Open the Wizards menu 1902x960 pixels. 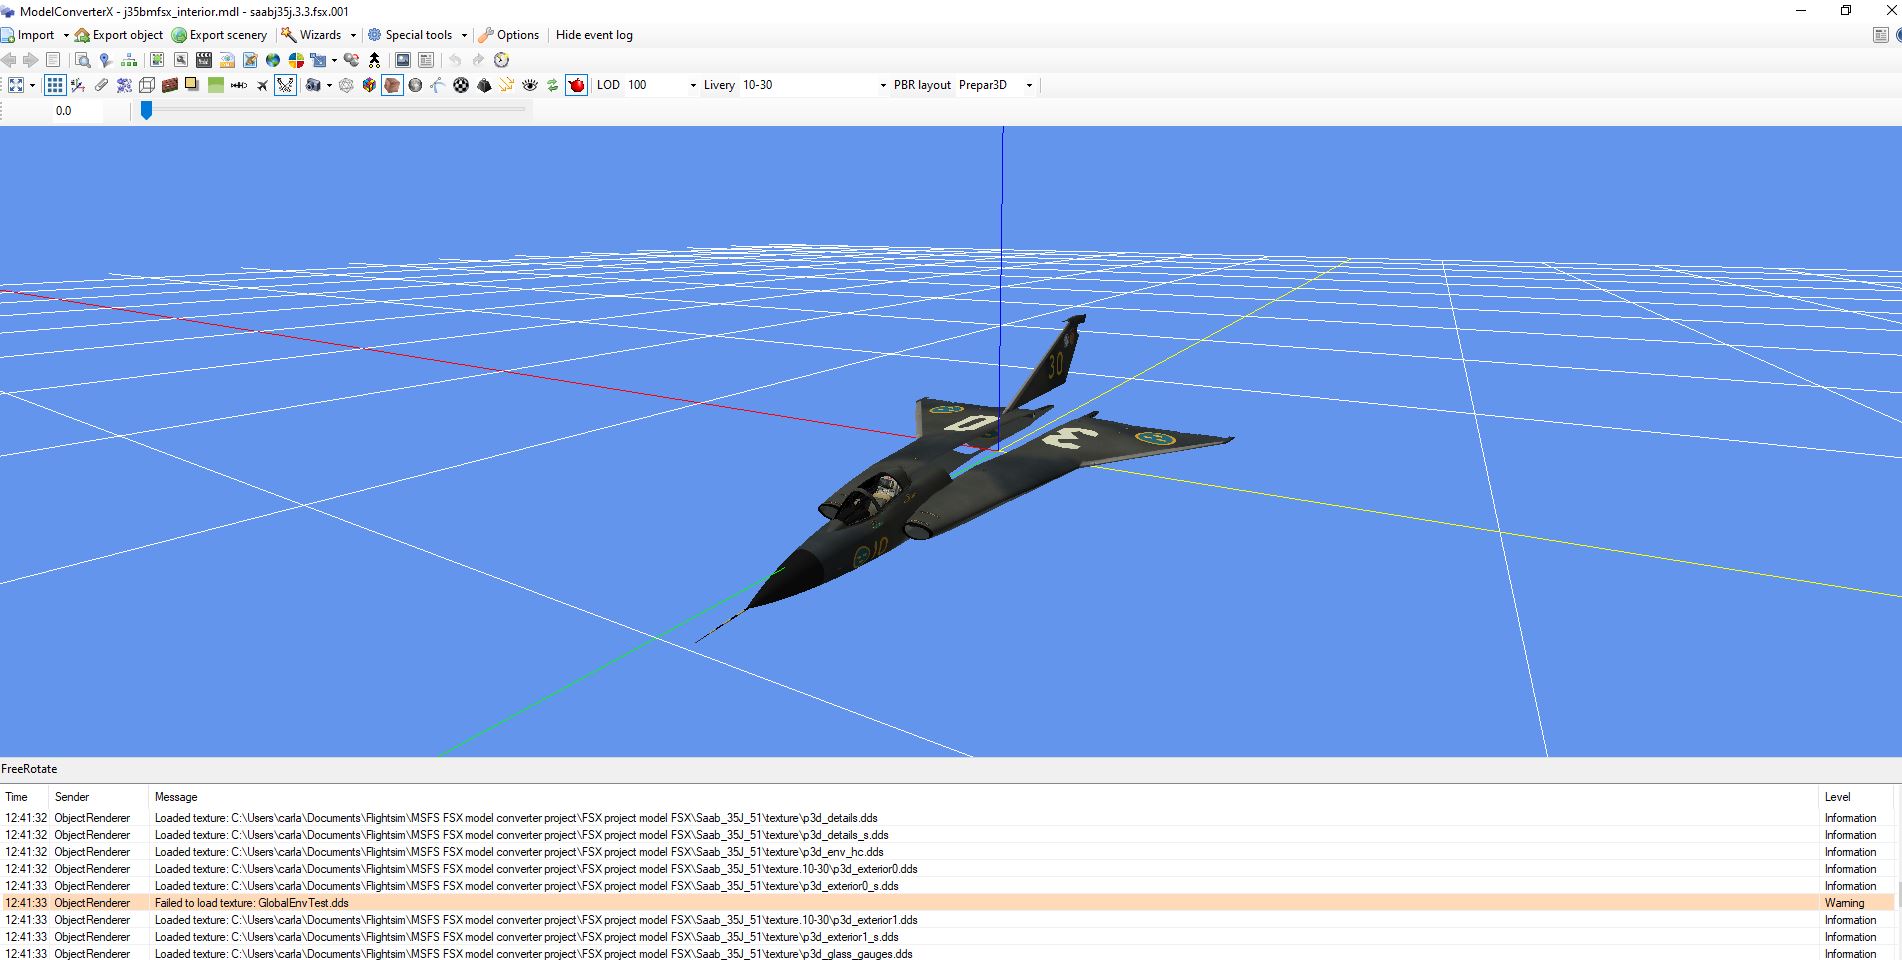pos(319,35)
